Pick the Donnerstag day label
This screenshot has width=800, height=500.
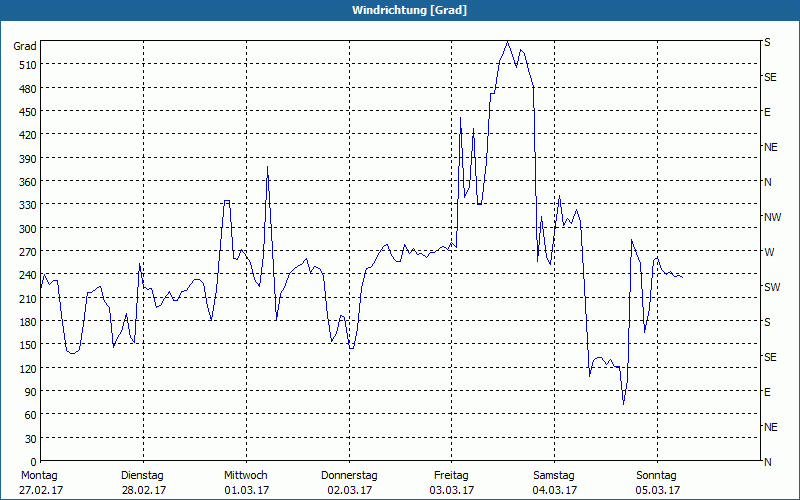[349, 476]
